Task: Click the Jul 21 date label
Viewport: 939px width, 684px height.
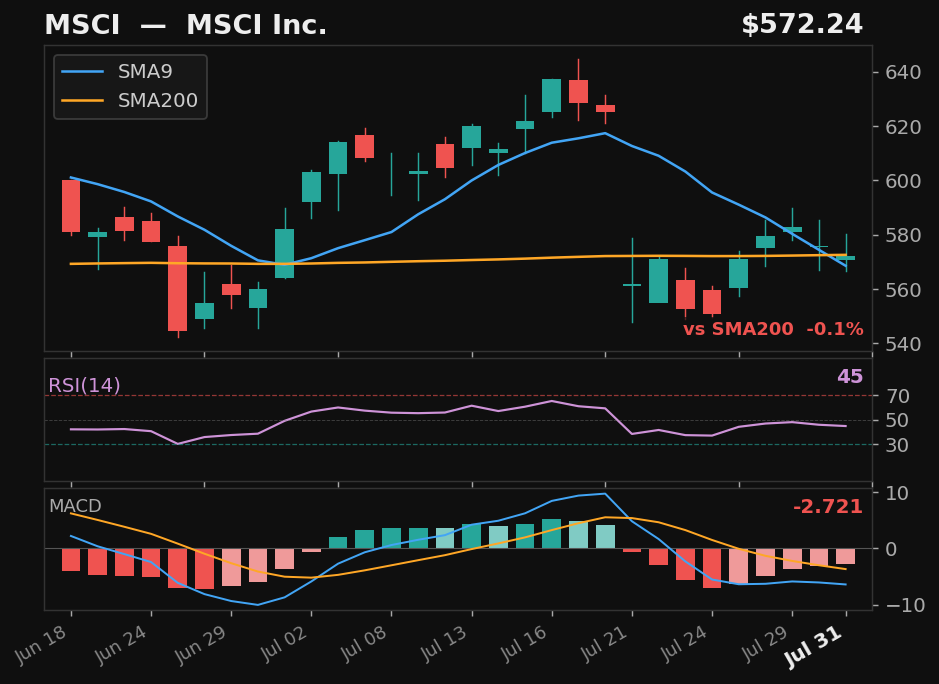Action: point(603,644)
